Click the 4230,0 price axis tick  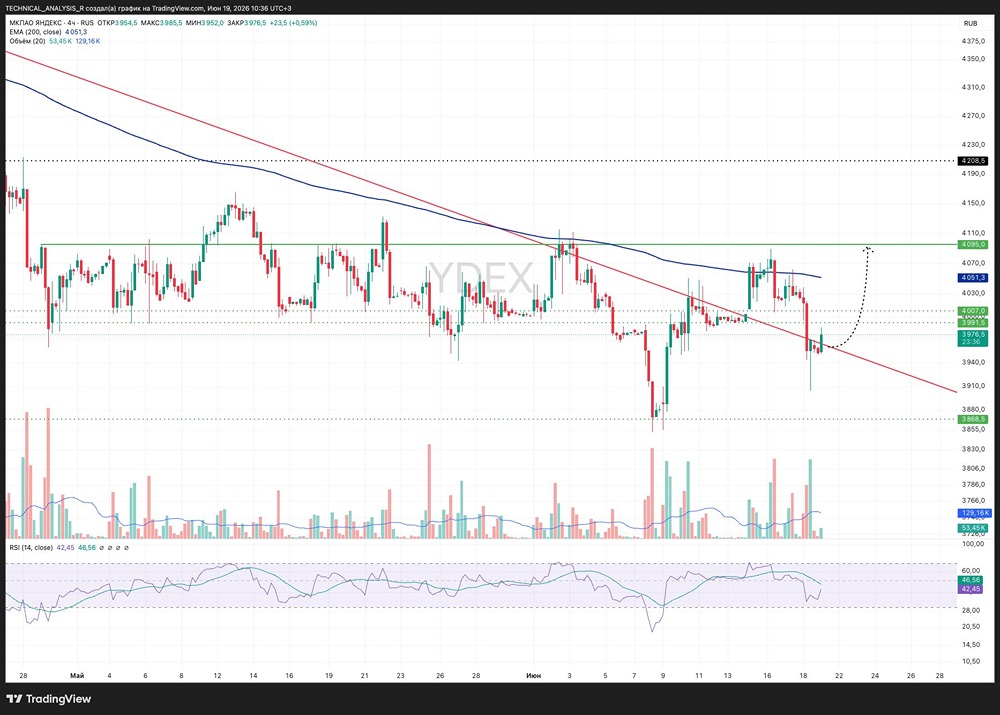coord(973,145)
